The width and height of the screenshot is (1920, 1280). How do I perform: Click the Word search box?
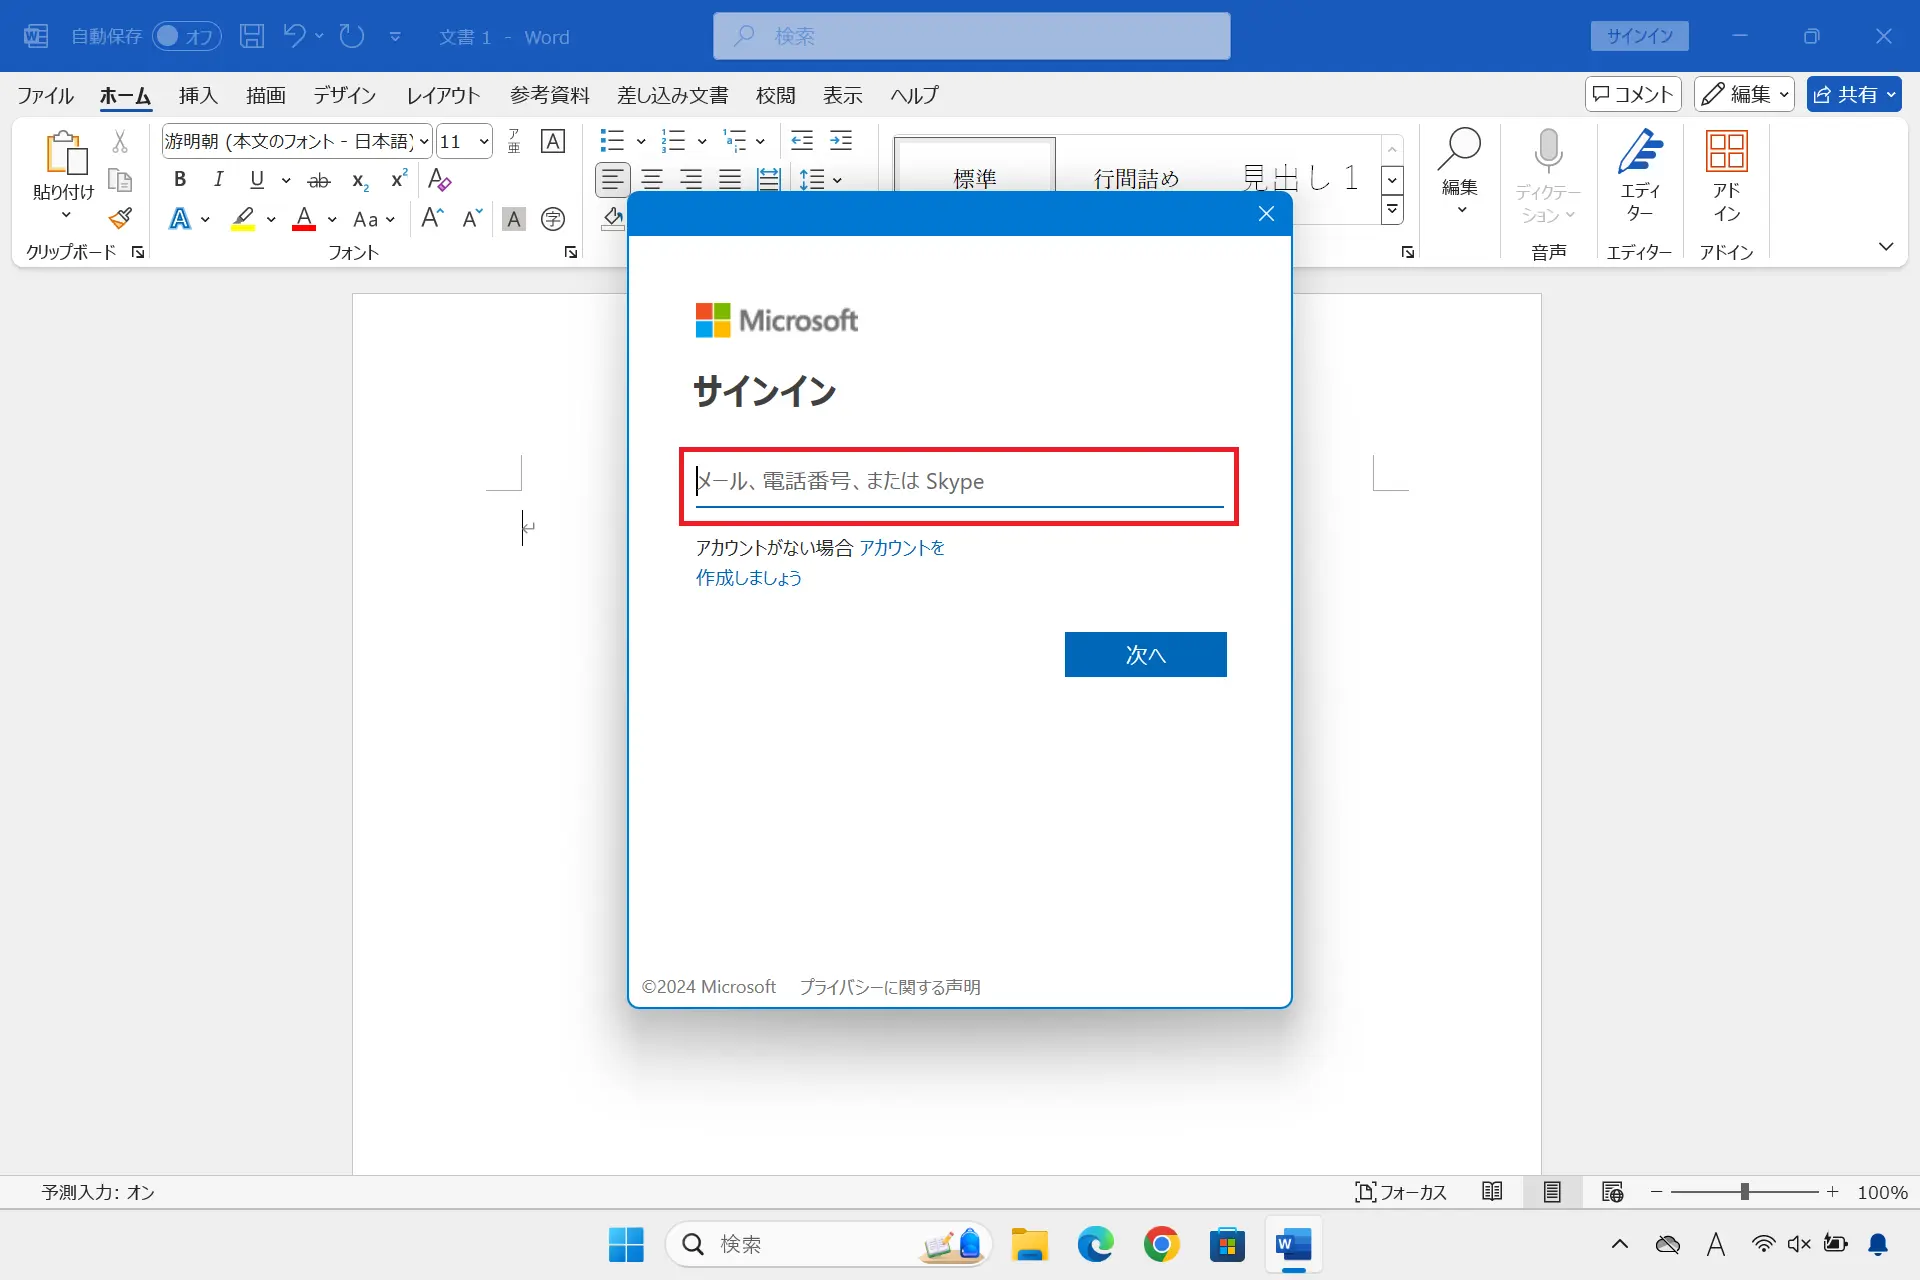972,36
